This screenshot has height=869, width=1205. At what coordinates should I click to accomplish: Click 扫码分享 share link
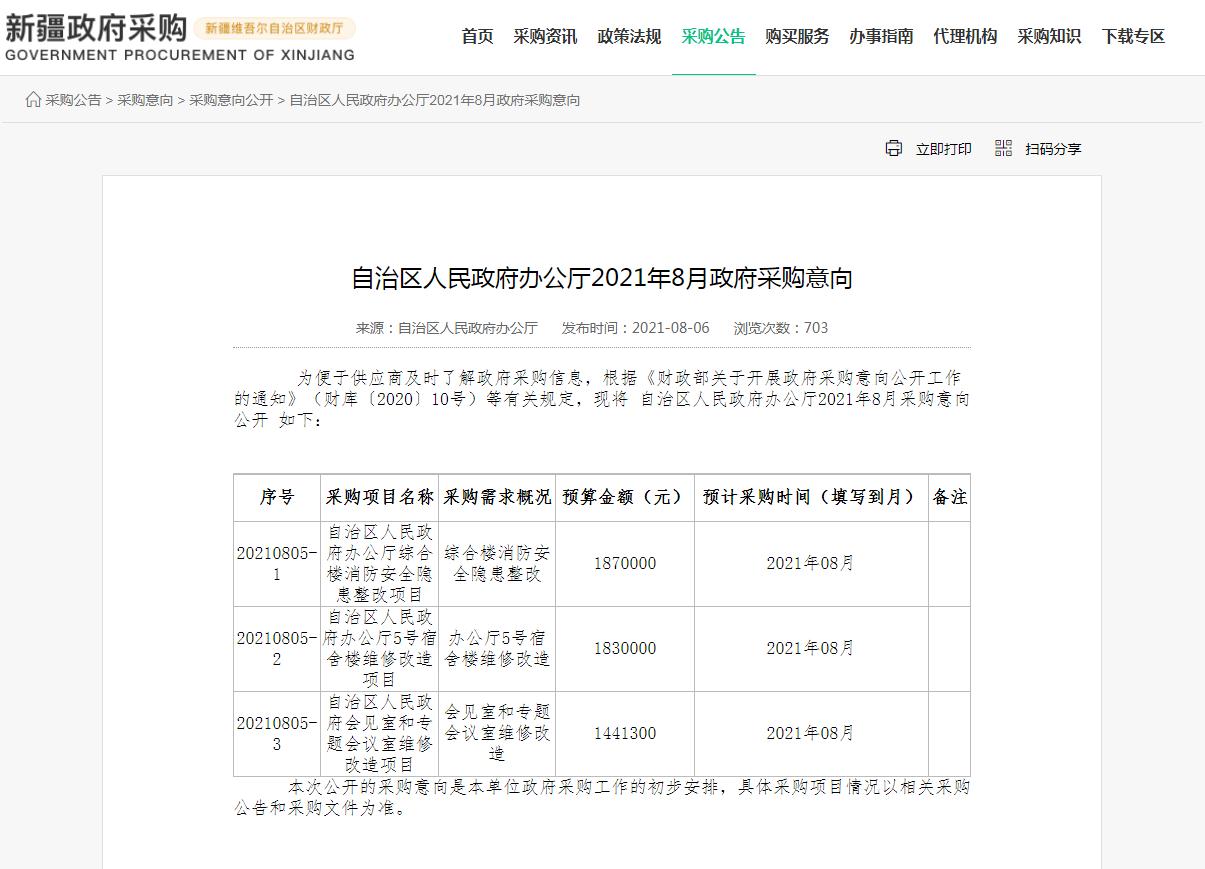pos(1053,149)
